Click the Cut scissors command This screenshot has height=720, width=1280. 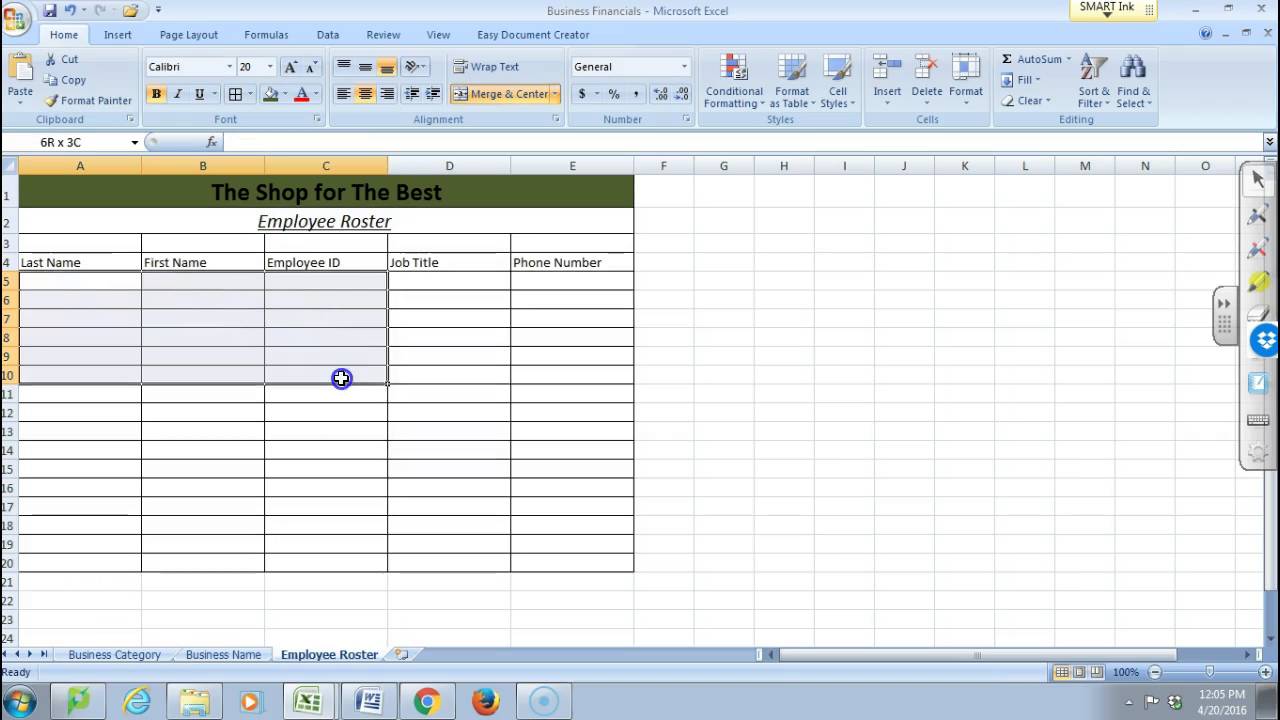[x=60, y=59]
